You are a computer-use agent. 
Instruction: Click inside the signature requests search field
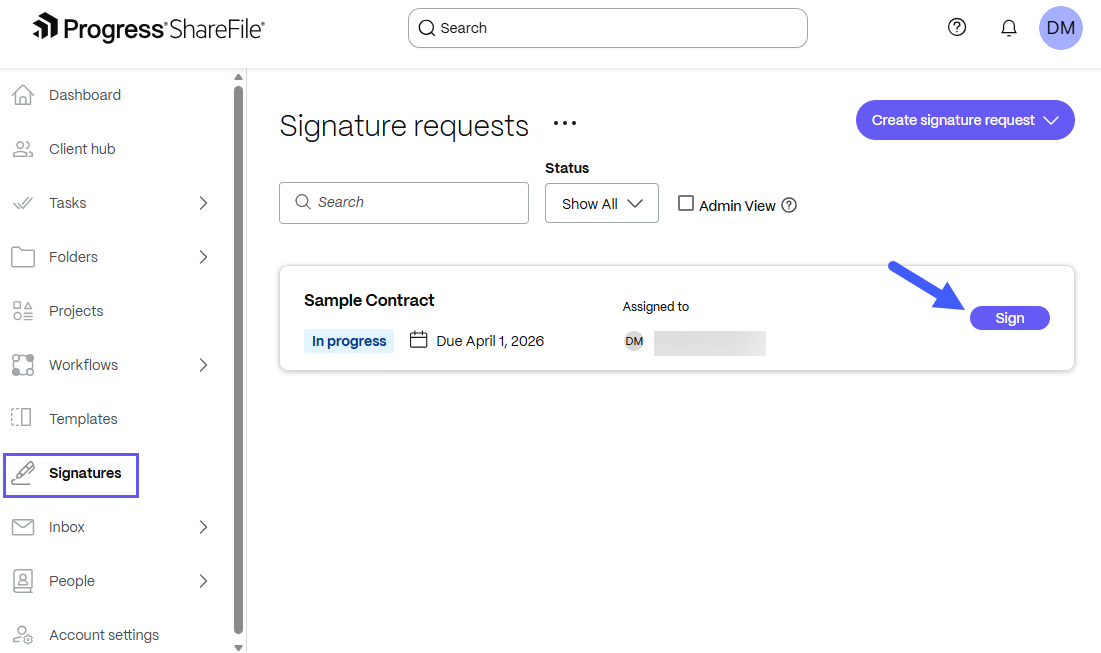(x=403, y=202)
